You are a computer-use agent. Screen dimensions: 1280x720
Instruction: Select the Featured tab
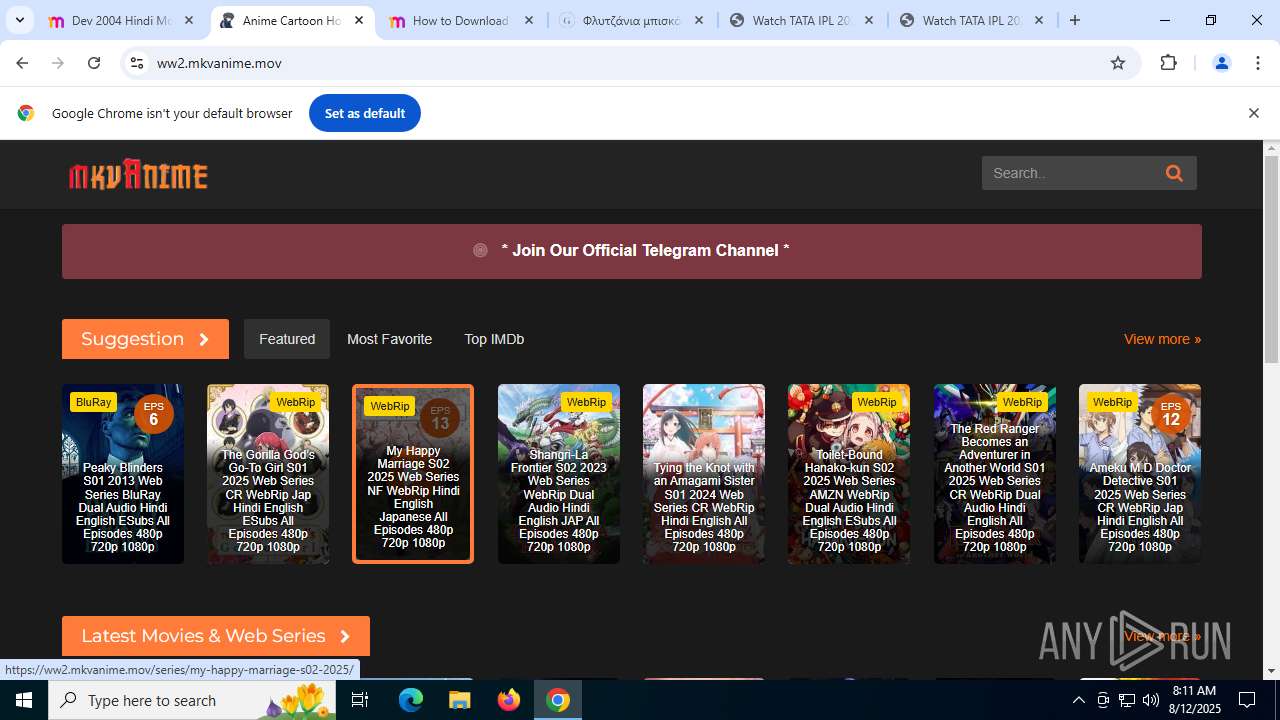click(x=287, y=339)
